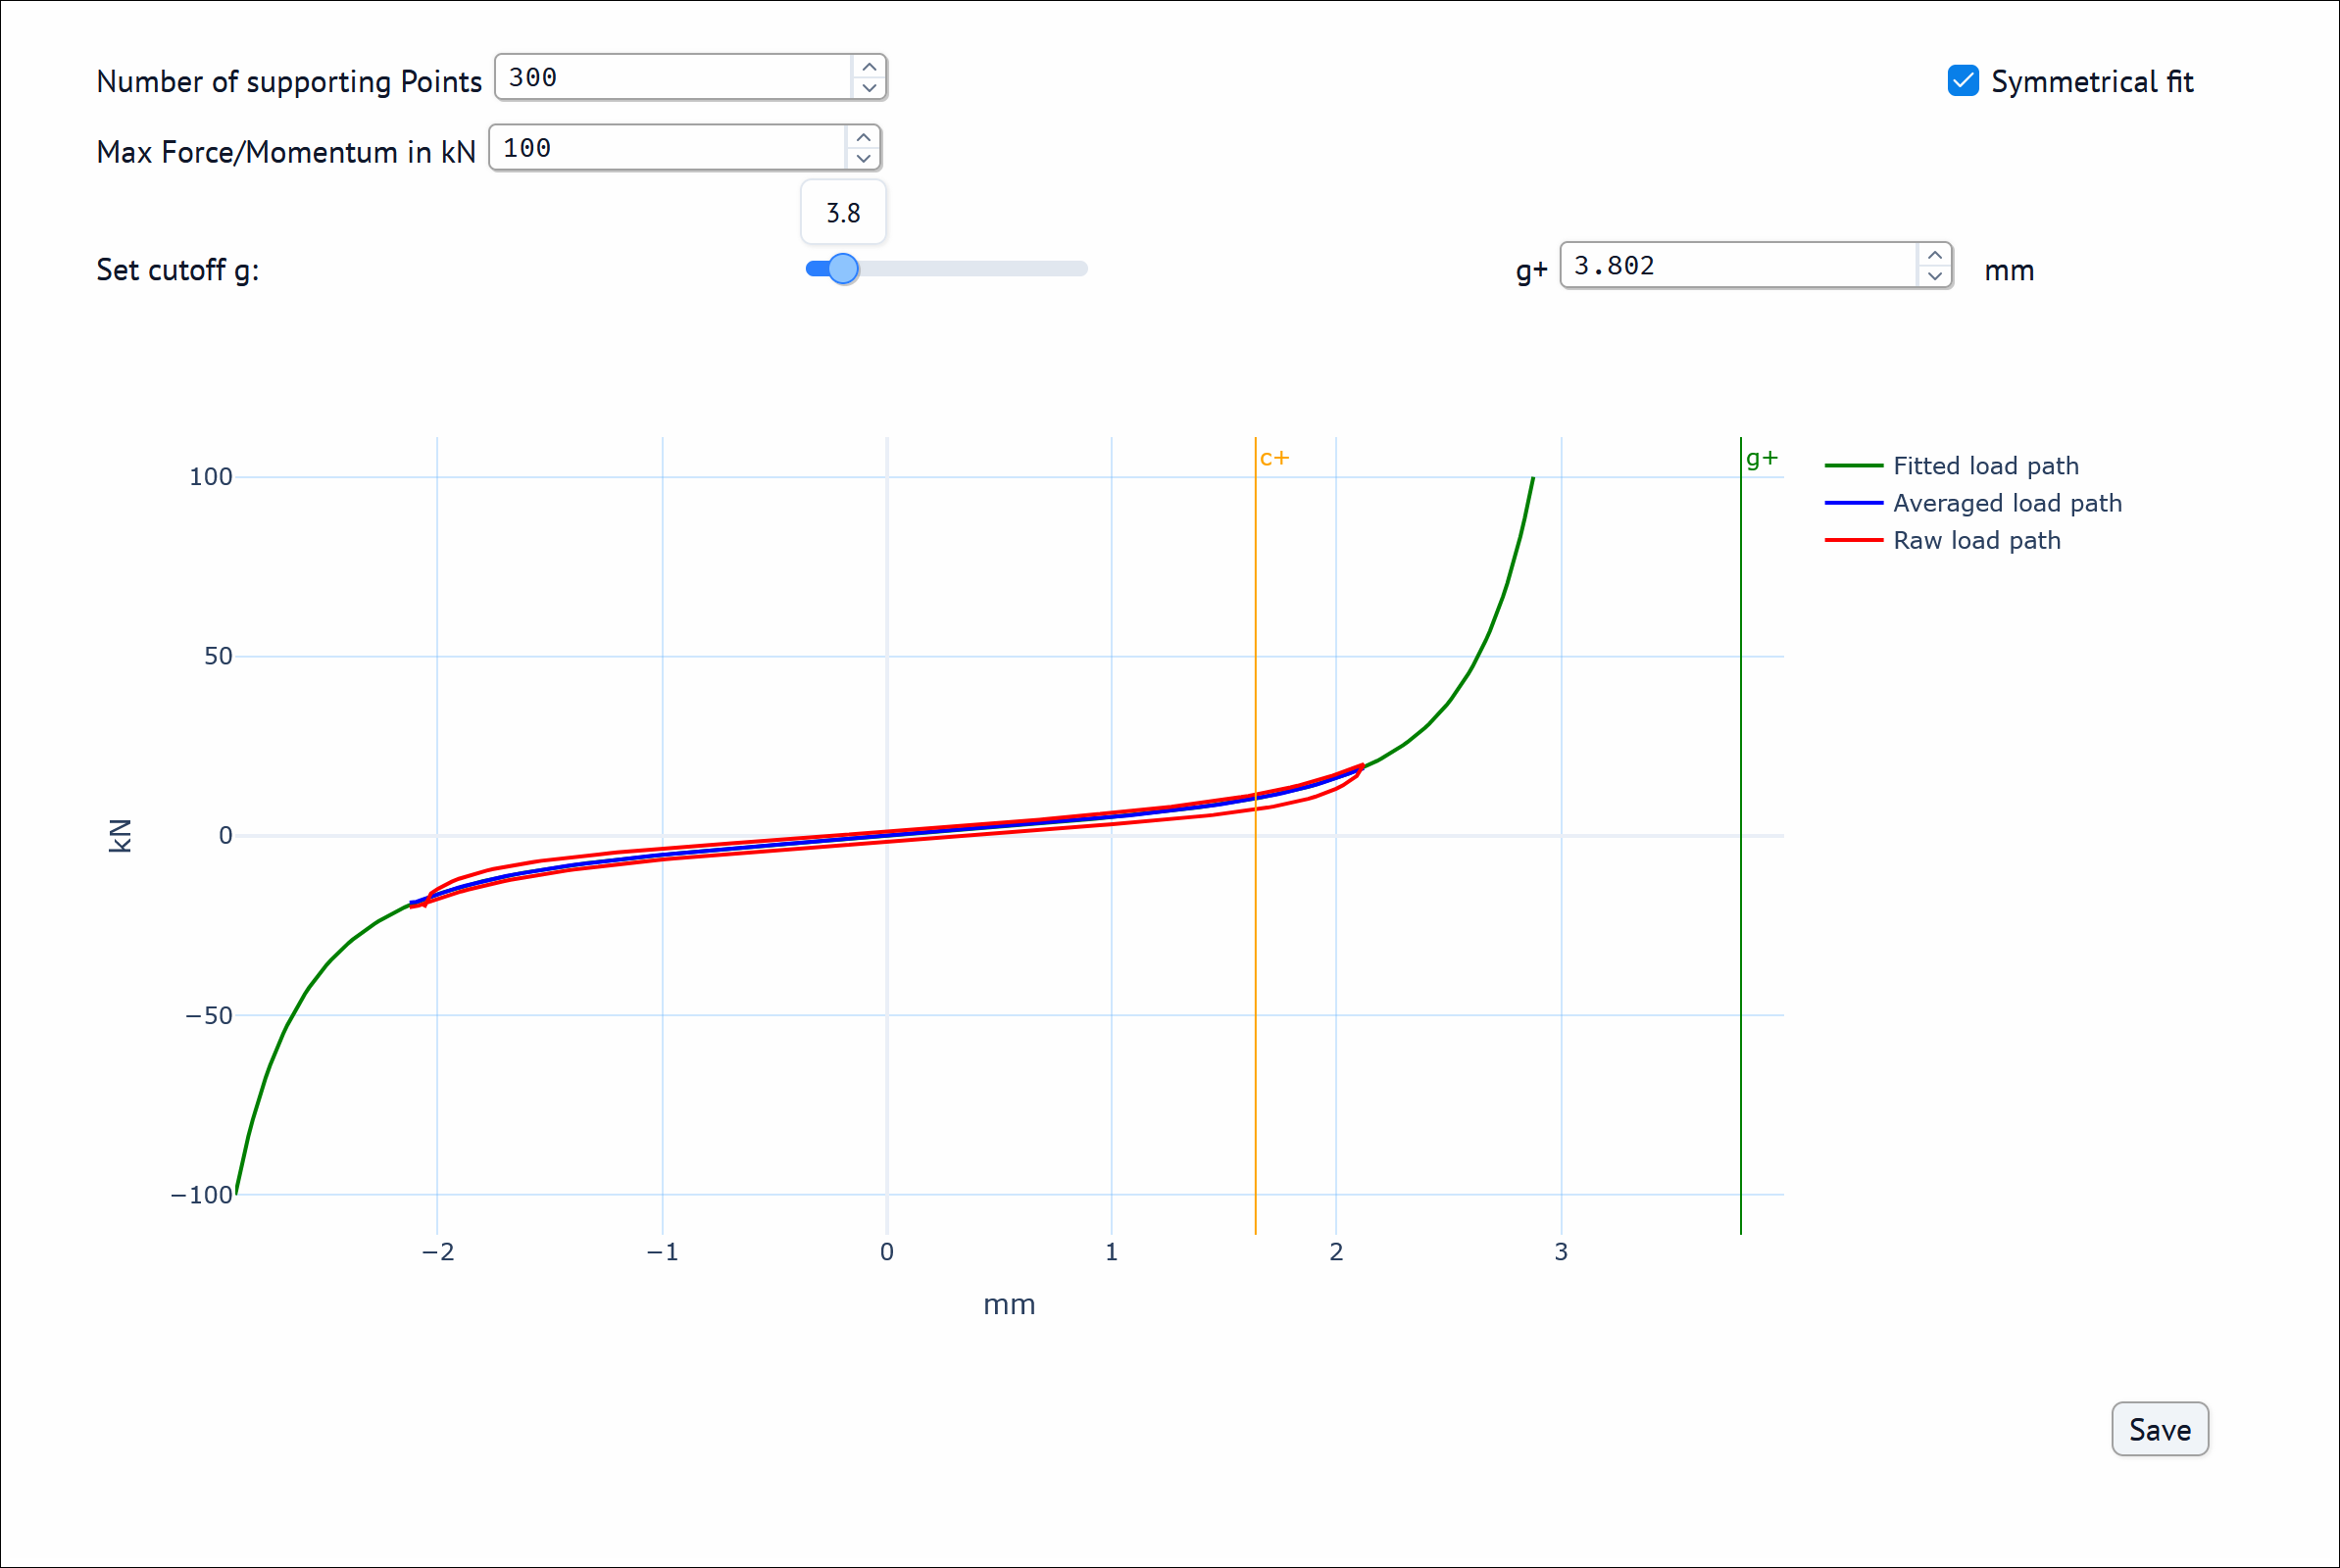
Task: Click the green g+ marker label
Action: click(1762, 458)
